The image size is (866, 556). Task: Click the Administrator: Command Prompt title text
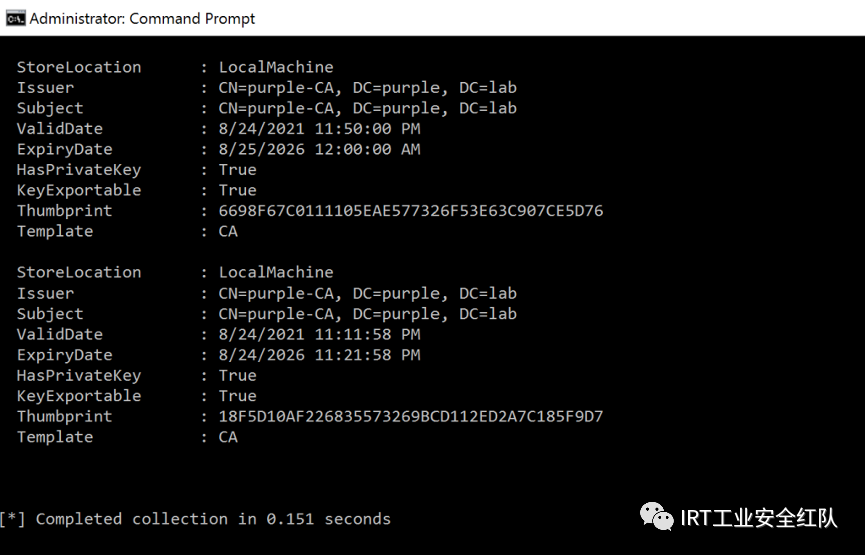coord(142,19)
